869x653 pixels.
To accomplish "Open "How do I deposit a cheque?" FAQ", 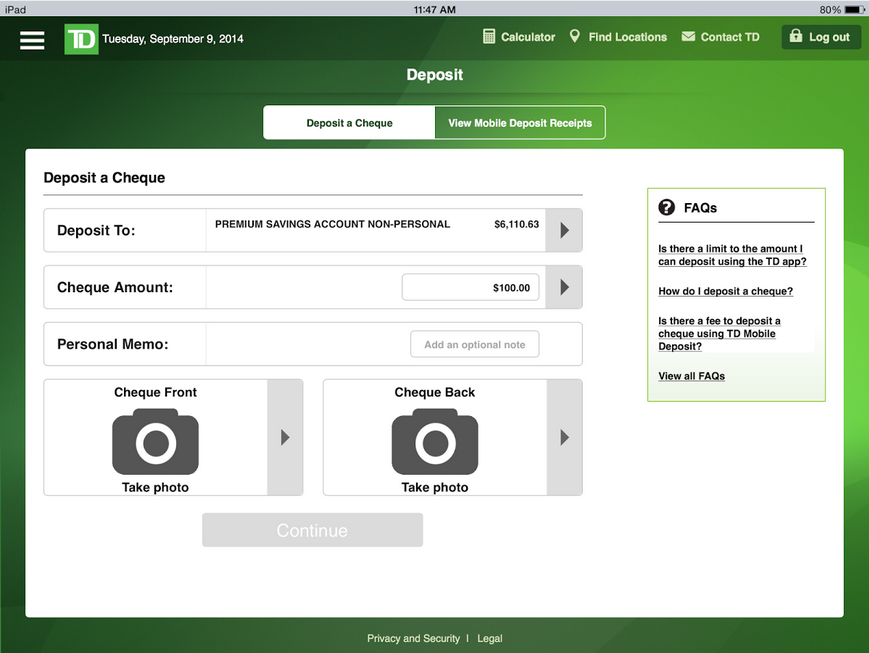I will coord(725,291).
